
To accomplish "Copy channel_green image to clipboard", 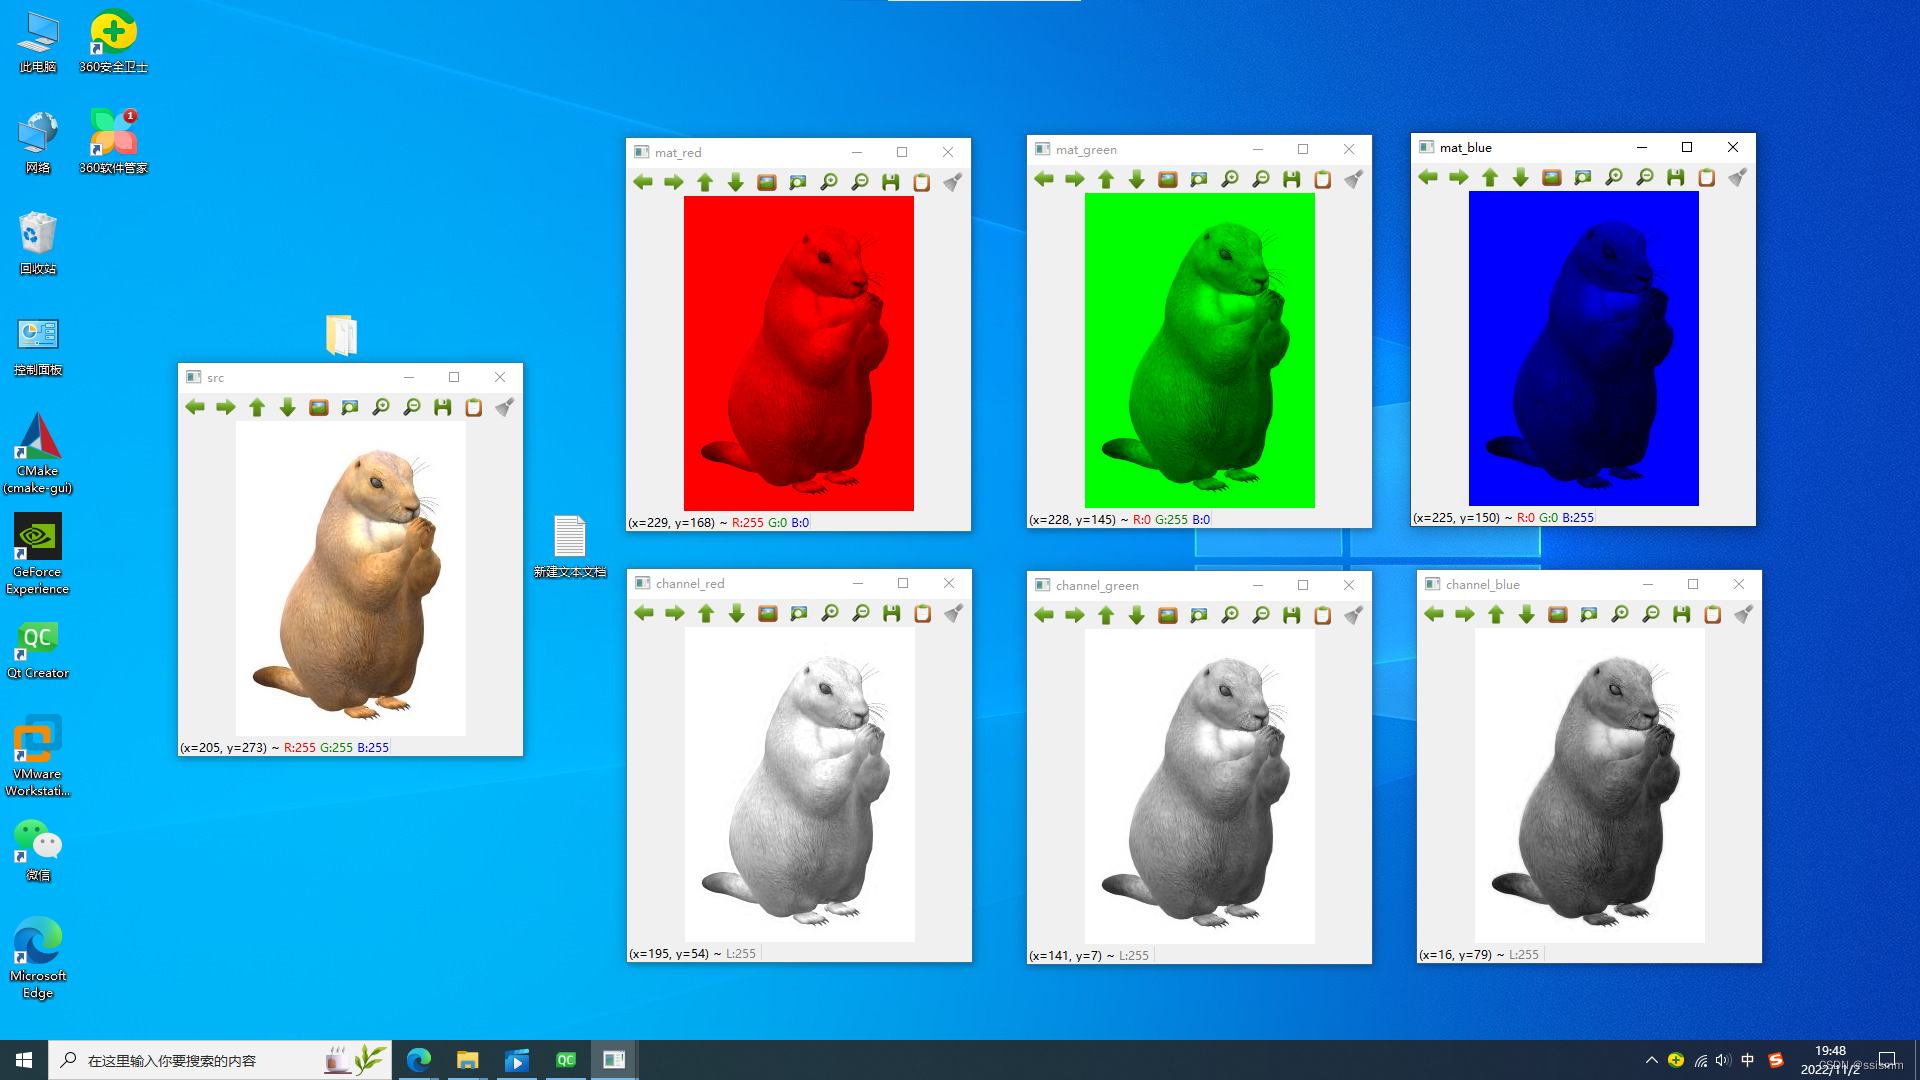I will point(1323,615).
